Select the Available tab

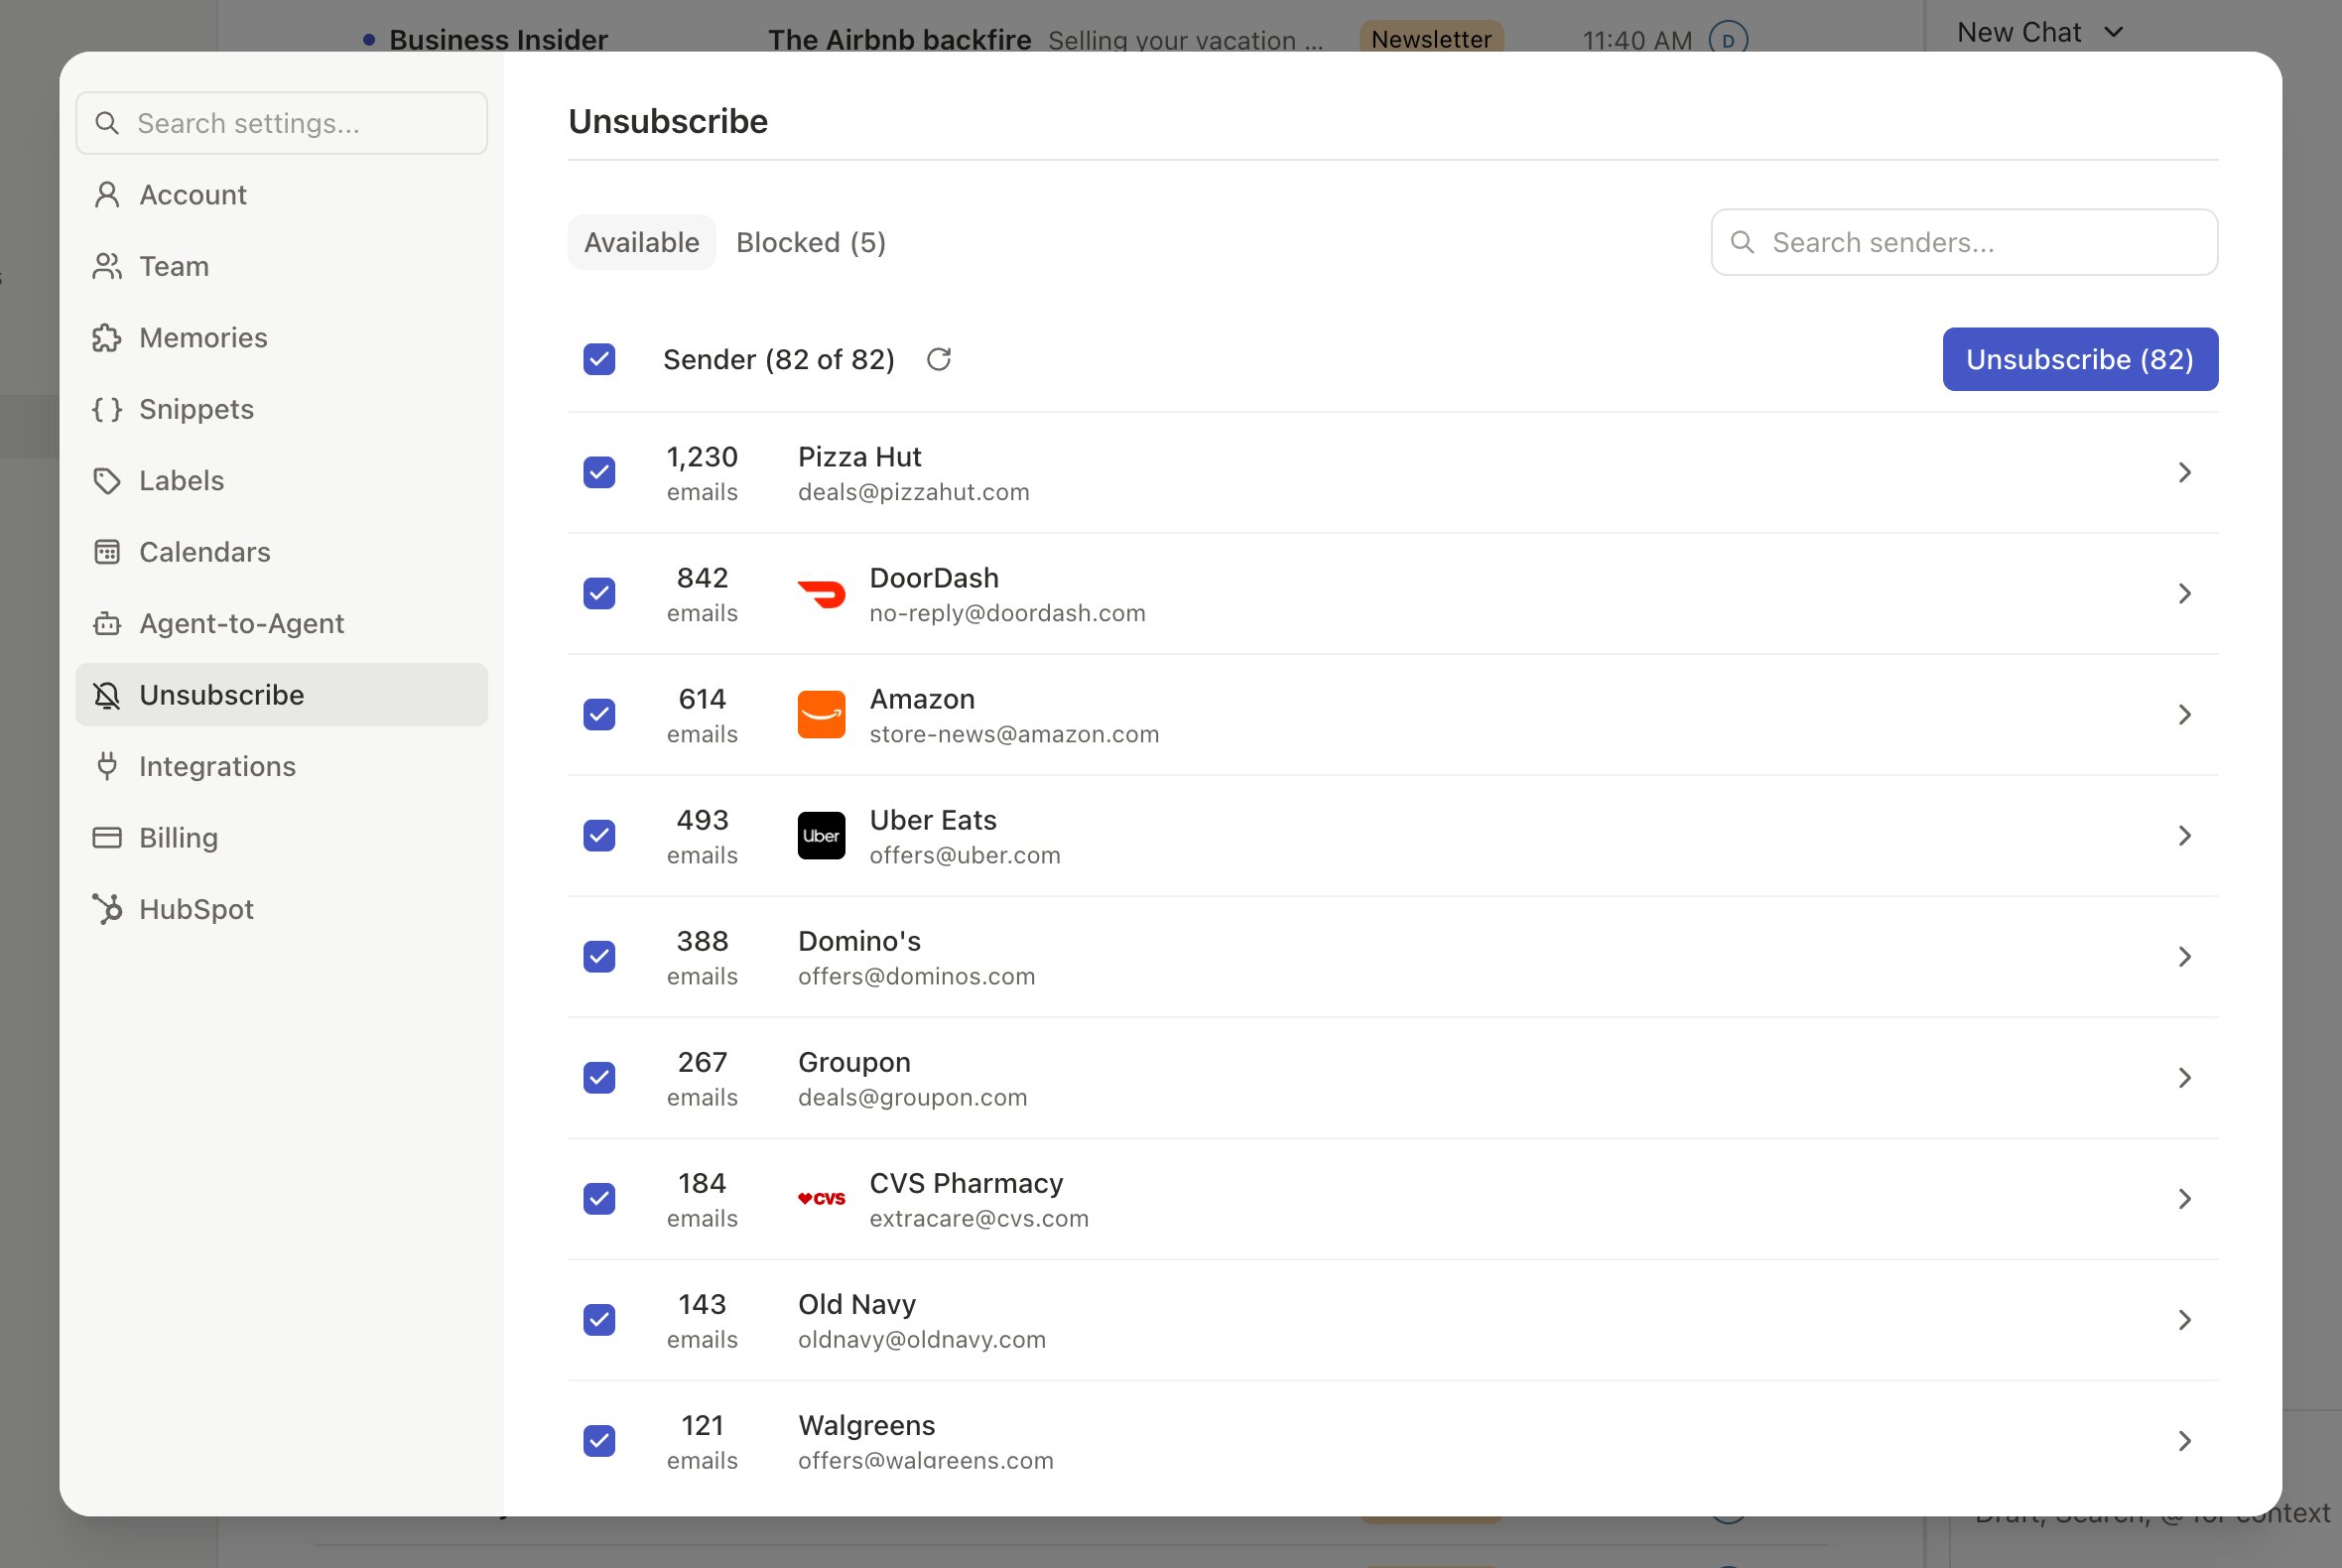641,242
